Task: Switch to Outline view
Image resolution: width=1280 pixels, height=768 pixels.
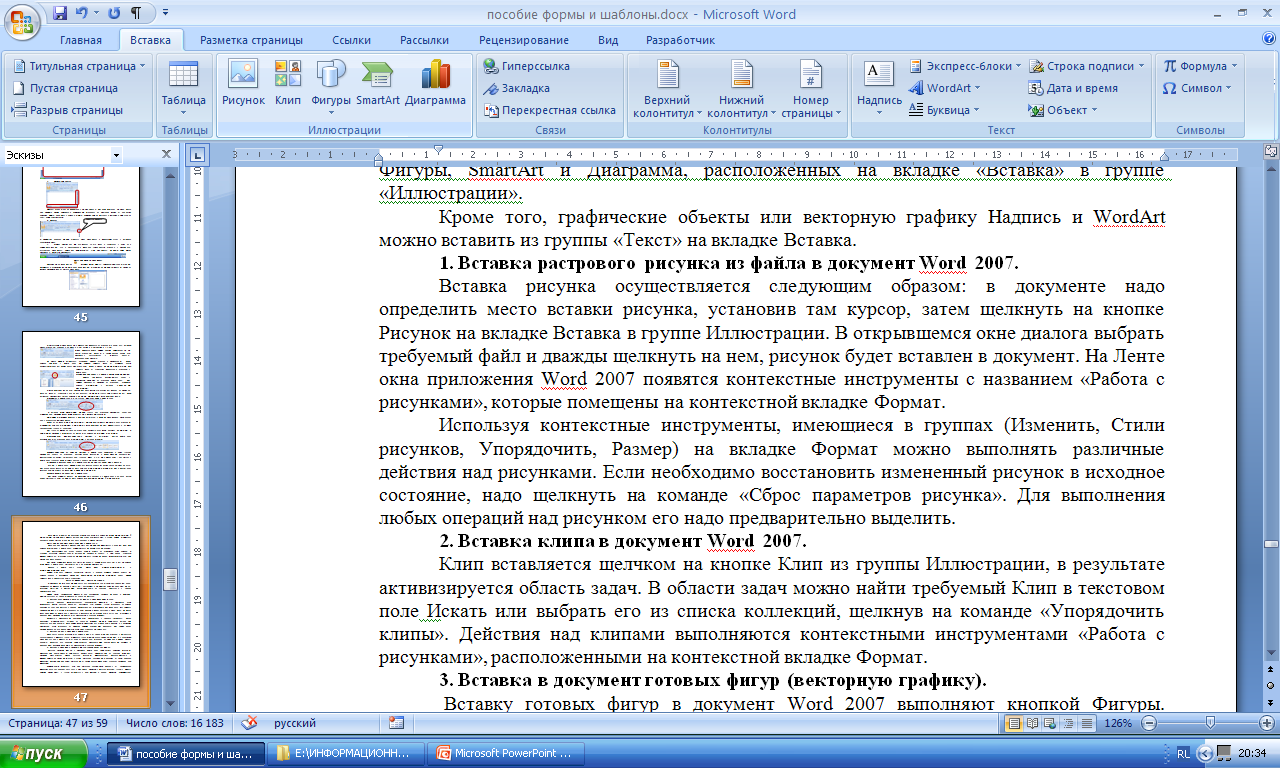Action: tap(1068, 723)
